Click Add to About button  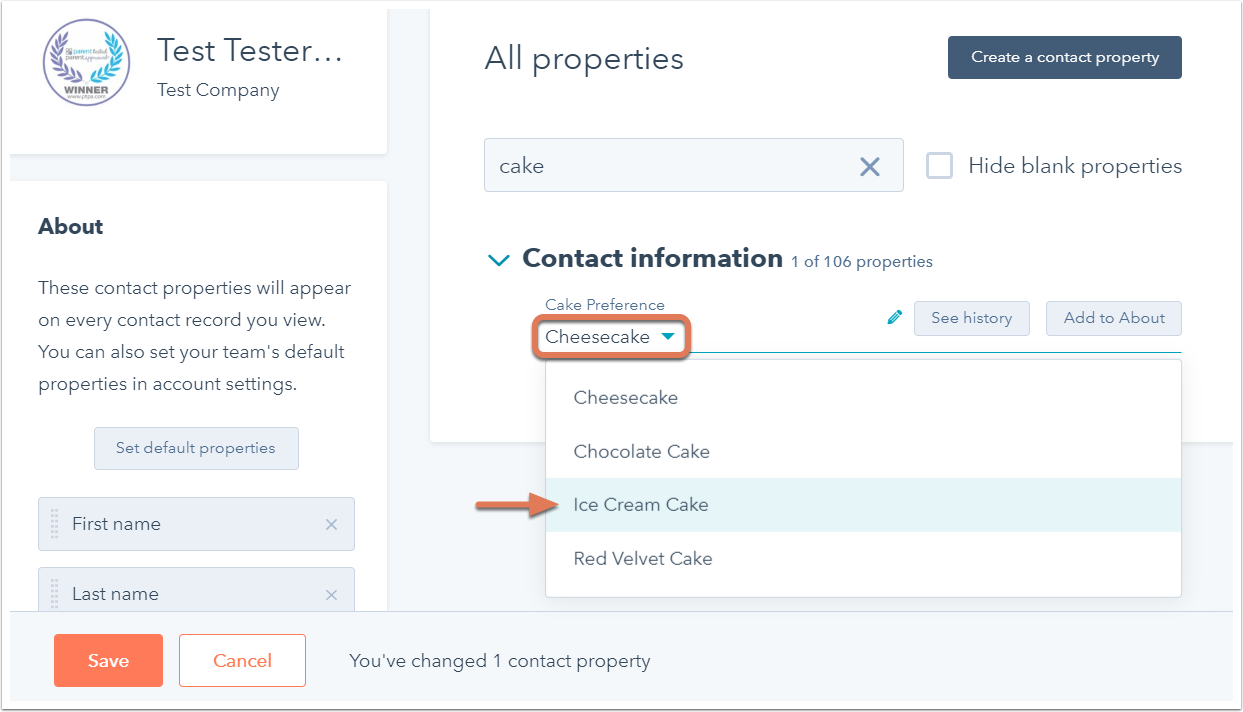(1113, 318)
